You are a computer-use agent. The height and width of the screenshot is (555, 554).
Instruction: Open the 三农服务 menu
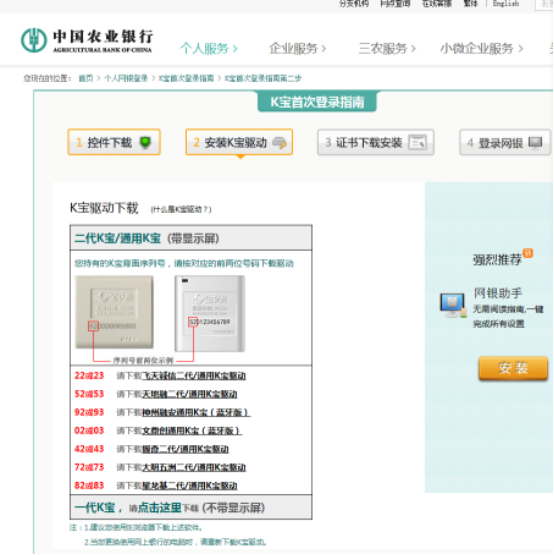pyautogui.click(x=387, y=48)
